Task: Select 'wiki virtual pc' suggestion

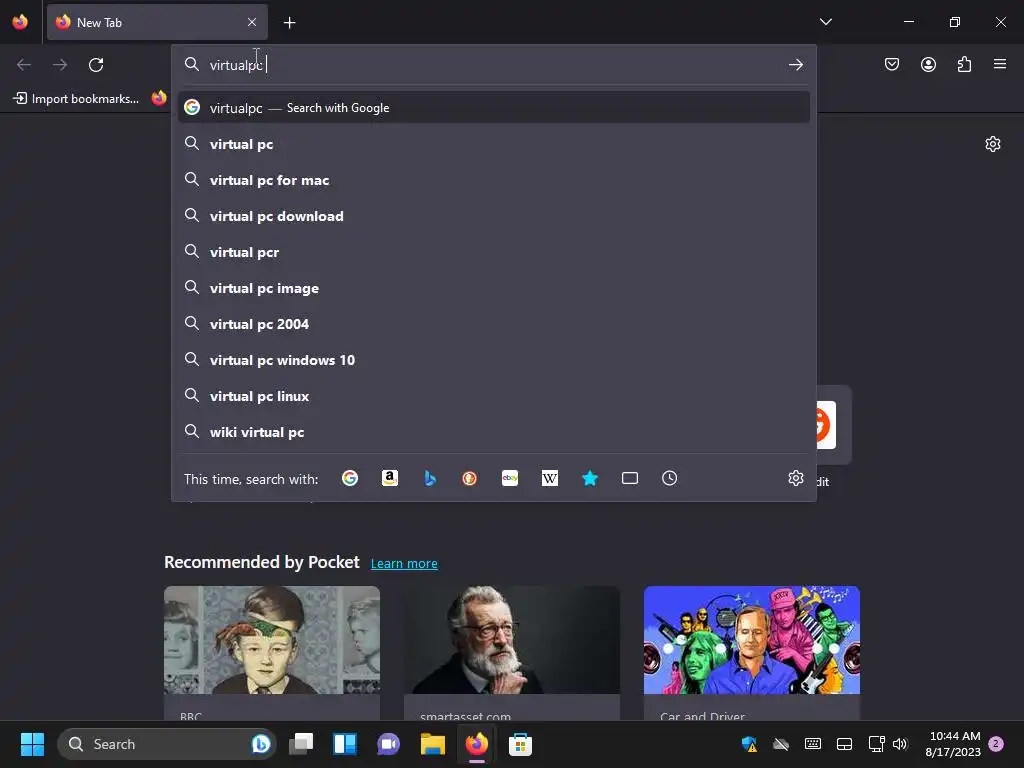Action: point(494,431)
